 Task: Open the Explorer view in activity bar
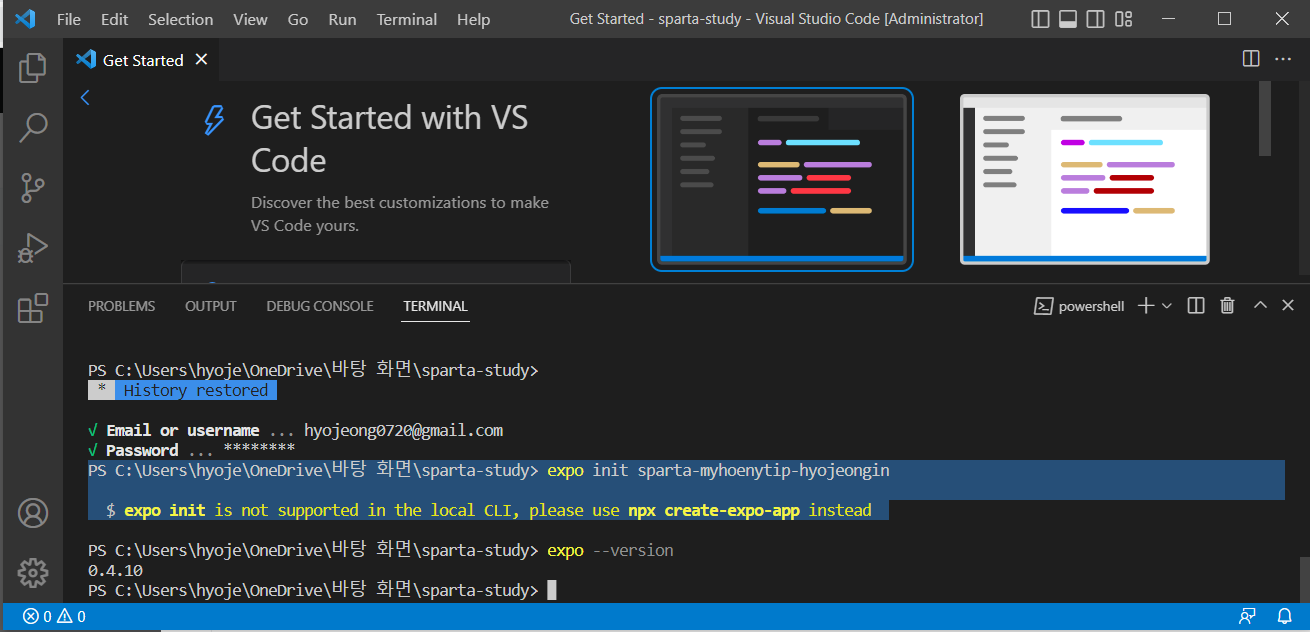(33, 68)
